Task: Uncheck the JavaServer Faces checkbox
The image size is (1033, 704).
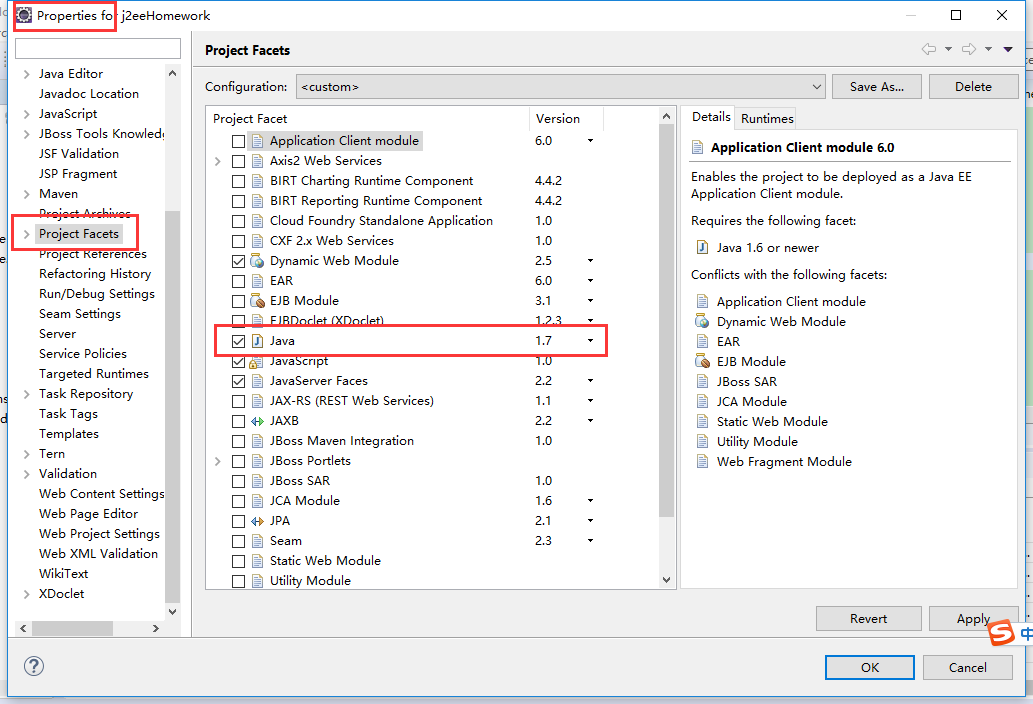Action: point(238,381)
